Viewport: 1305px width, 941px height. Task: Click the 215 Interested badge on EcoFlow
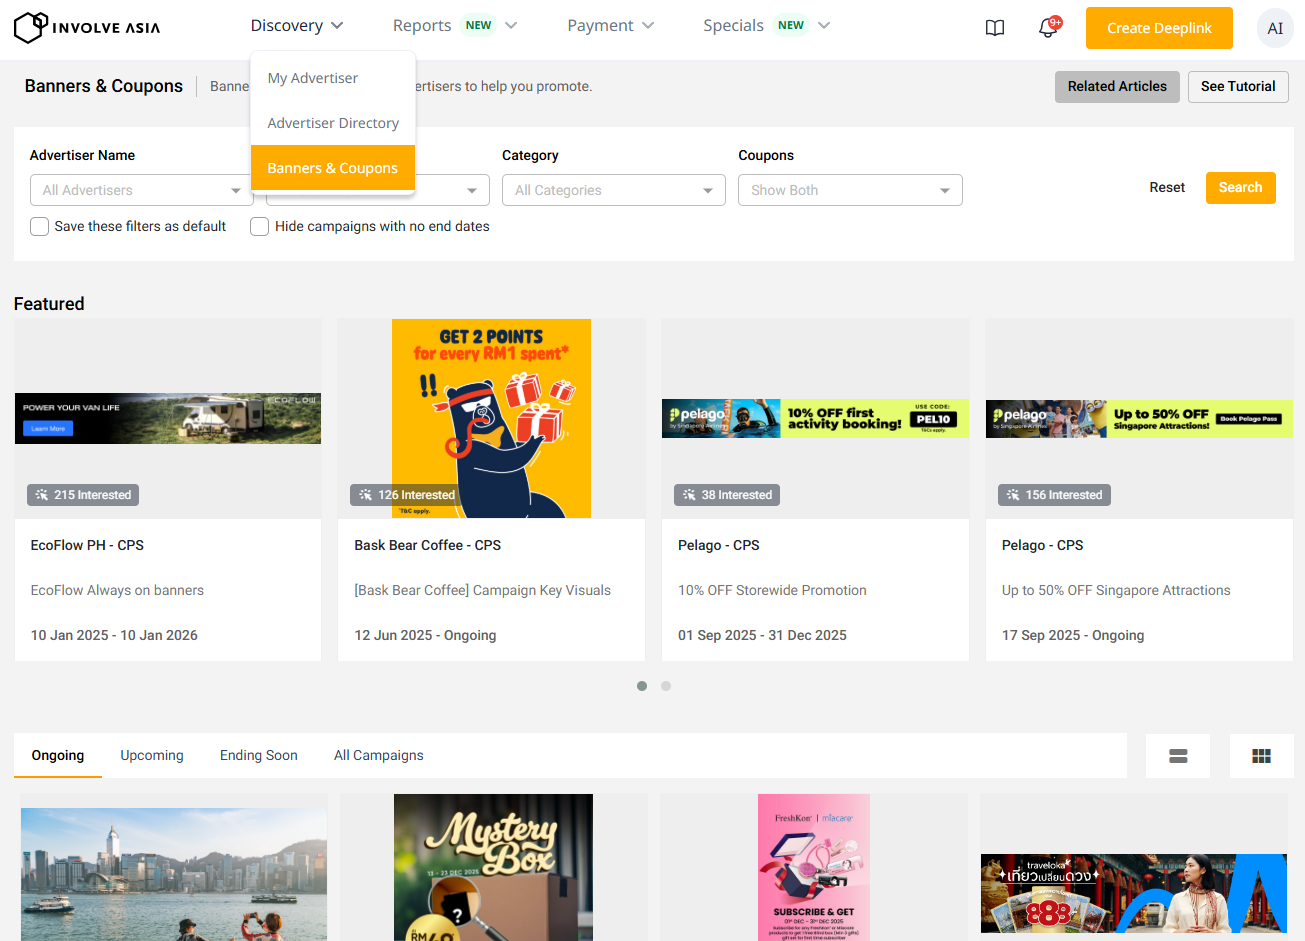tap(83, 495)
